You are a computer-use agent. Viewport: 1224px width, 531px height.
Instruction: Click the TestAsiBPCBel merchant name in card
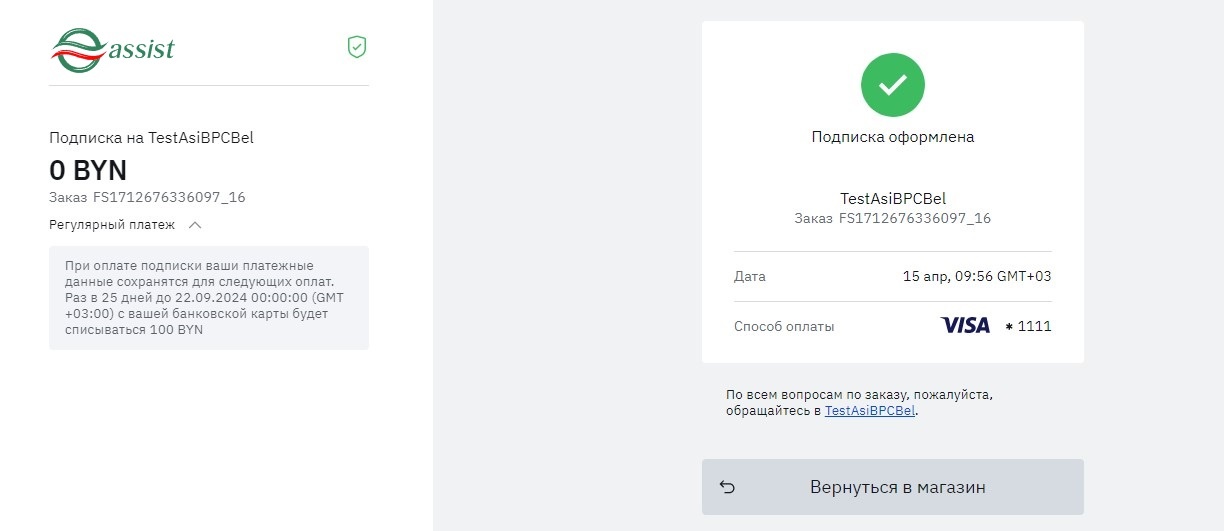(892, 198)
